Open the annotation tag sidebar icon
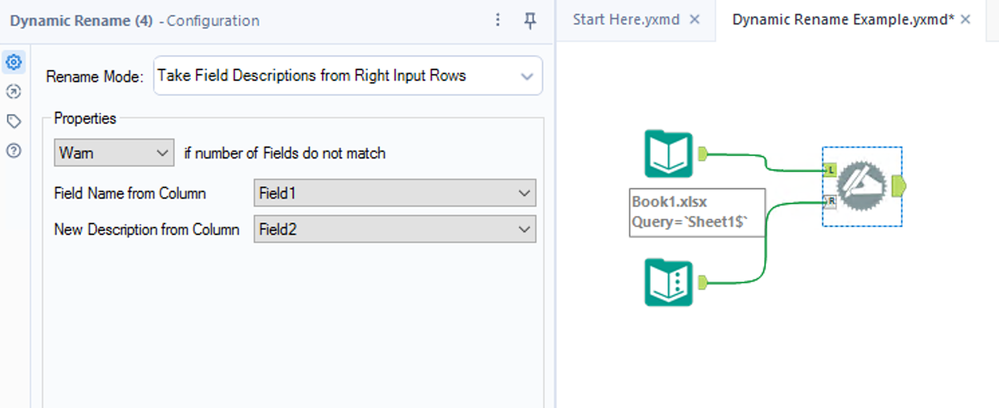The image size is (999, 408). [x=14, y=121]
